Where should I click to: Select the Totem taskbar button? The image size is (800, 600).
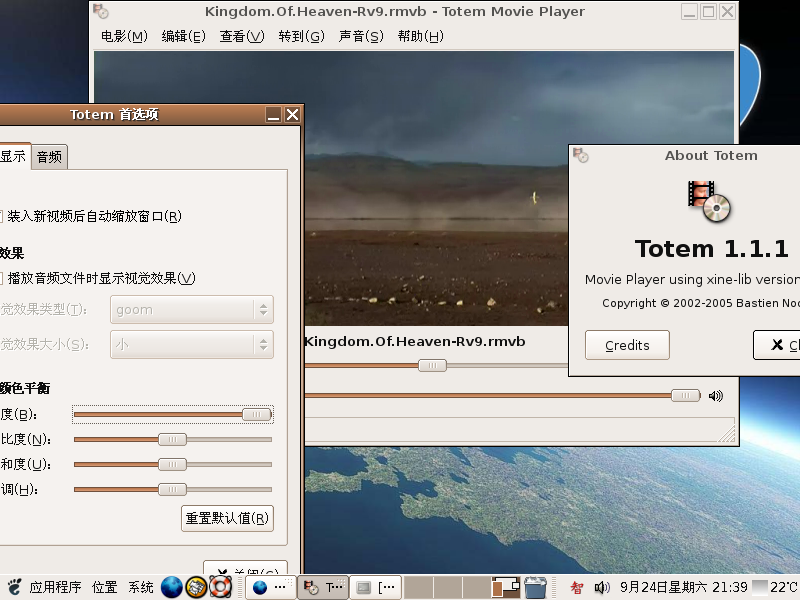click(x=323, y=588)
